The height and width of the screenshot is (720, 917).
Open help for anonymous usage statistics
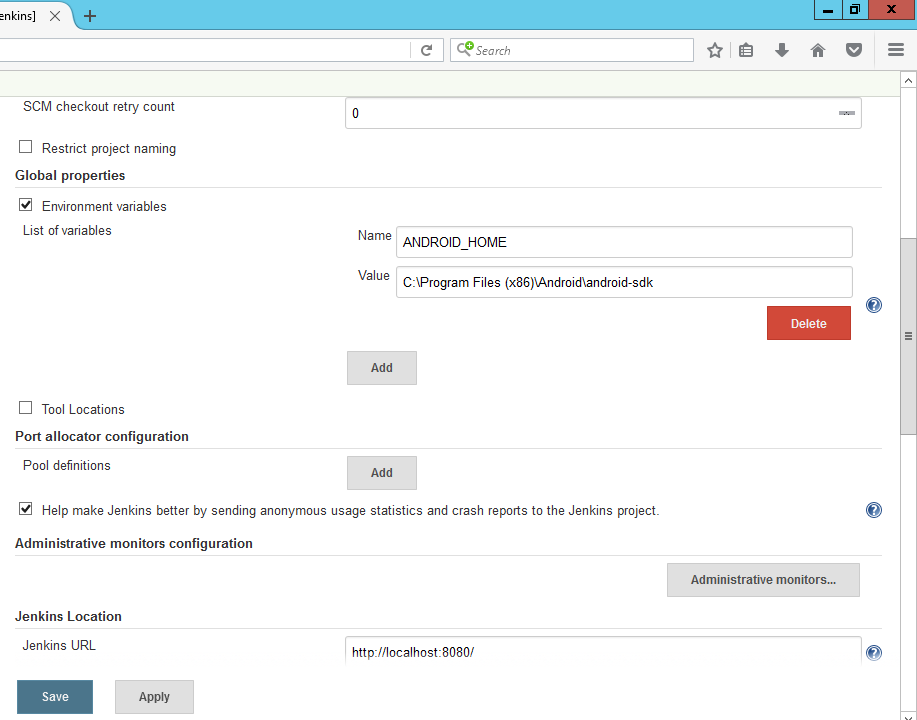[874, 510]
